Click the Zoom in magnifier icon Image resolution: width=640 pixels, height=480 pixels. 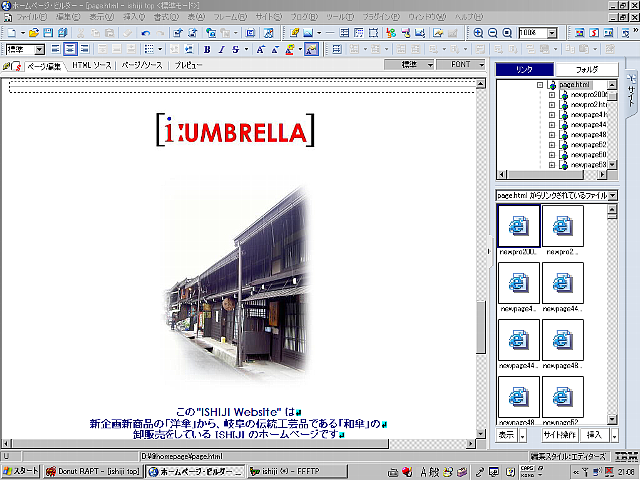tap(478, 33)
